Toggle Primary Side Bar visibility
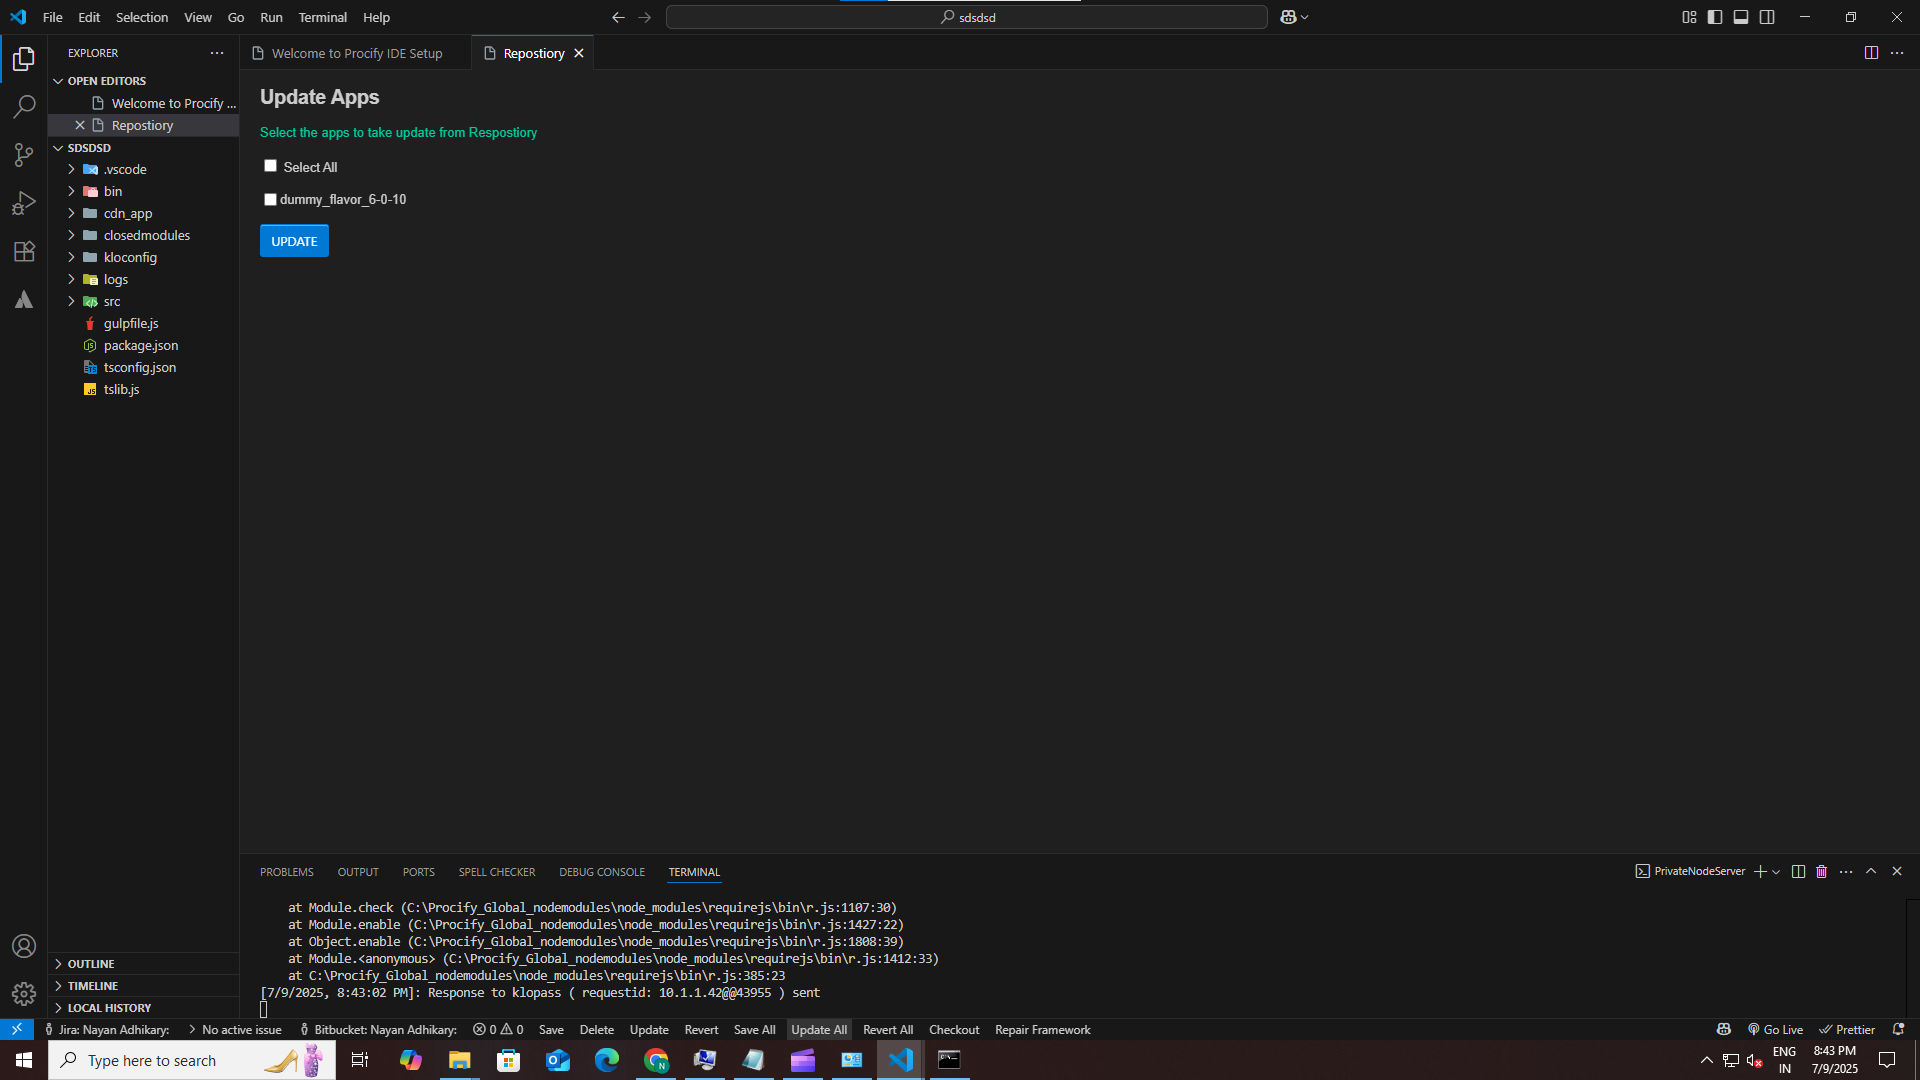 tap(1715, 17)
